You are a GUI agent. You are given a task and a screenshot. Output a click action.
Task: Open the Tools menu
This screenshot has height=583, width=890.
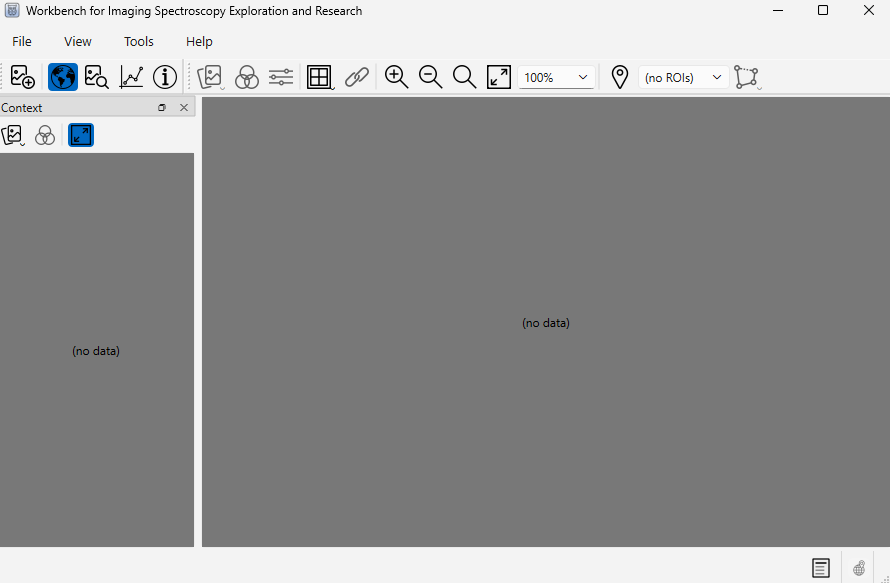coord(138,41)
